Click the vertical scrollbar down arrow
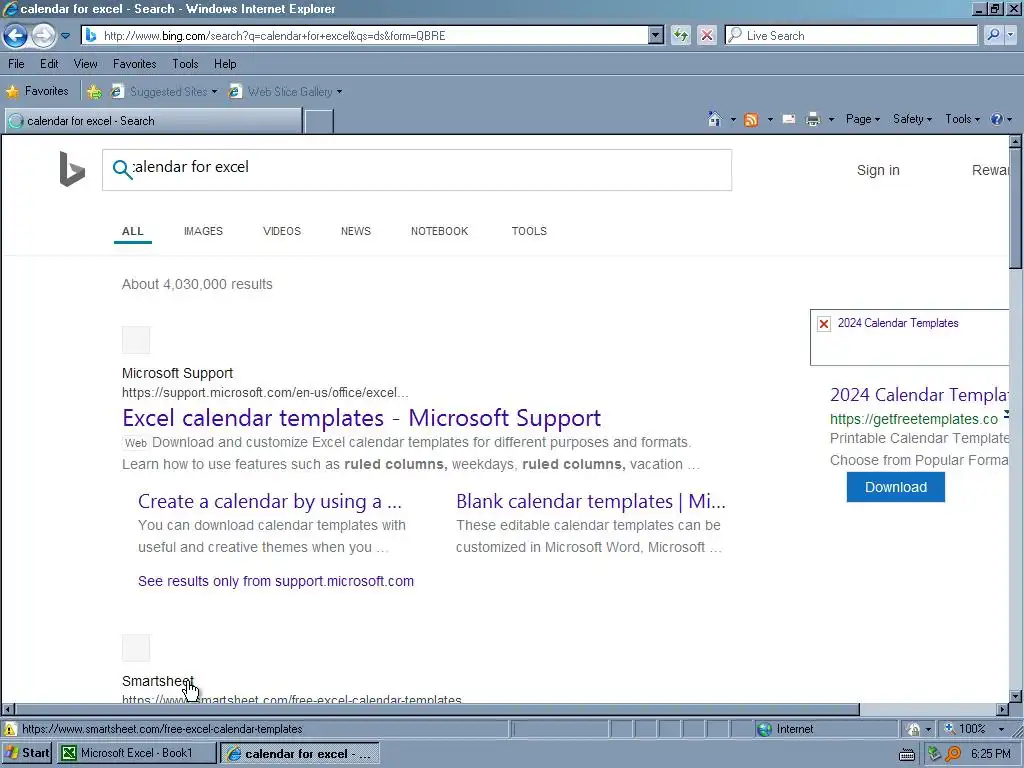Viewport: 1024px width, 768px height. tap(1016, 696)
